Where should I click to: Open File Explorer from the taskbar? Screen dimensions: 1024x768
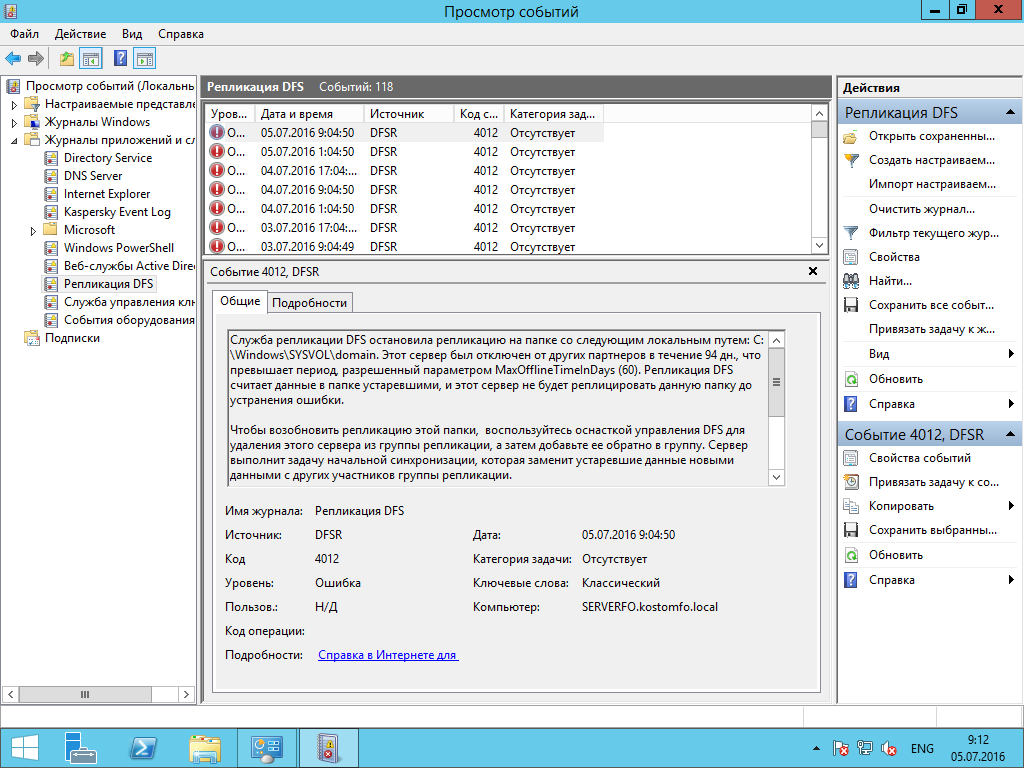pos(205,747)
